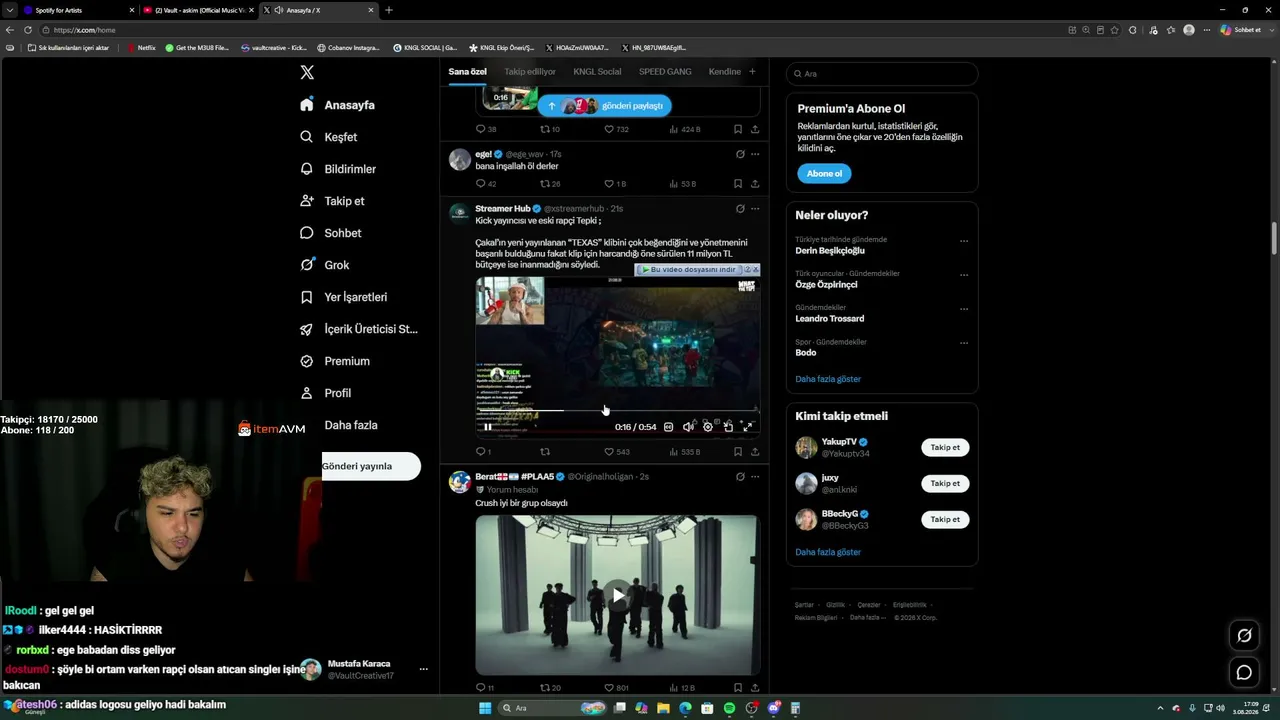Open options for Bodo trend
This screenshot has width=1280, height=720.
click(964, 343)
